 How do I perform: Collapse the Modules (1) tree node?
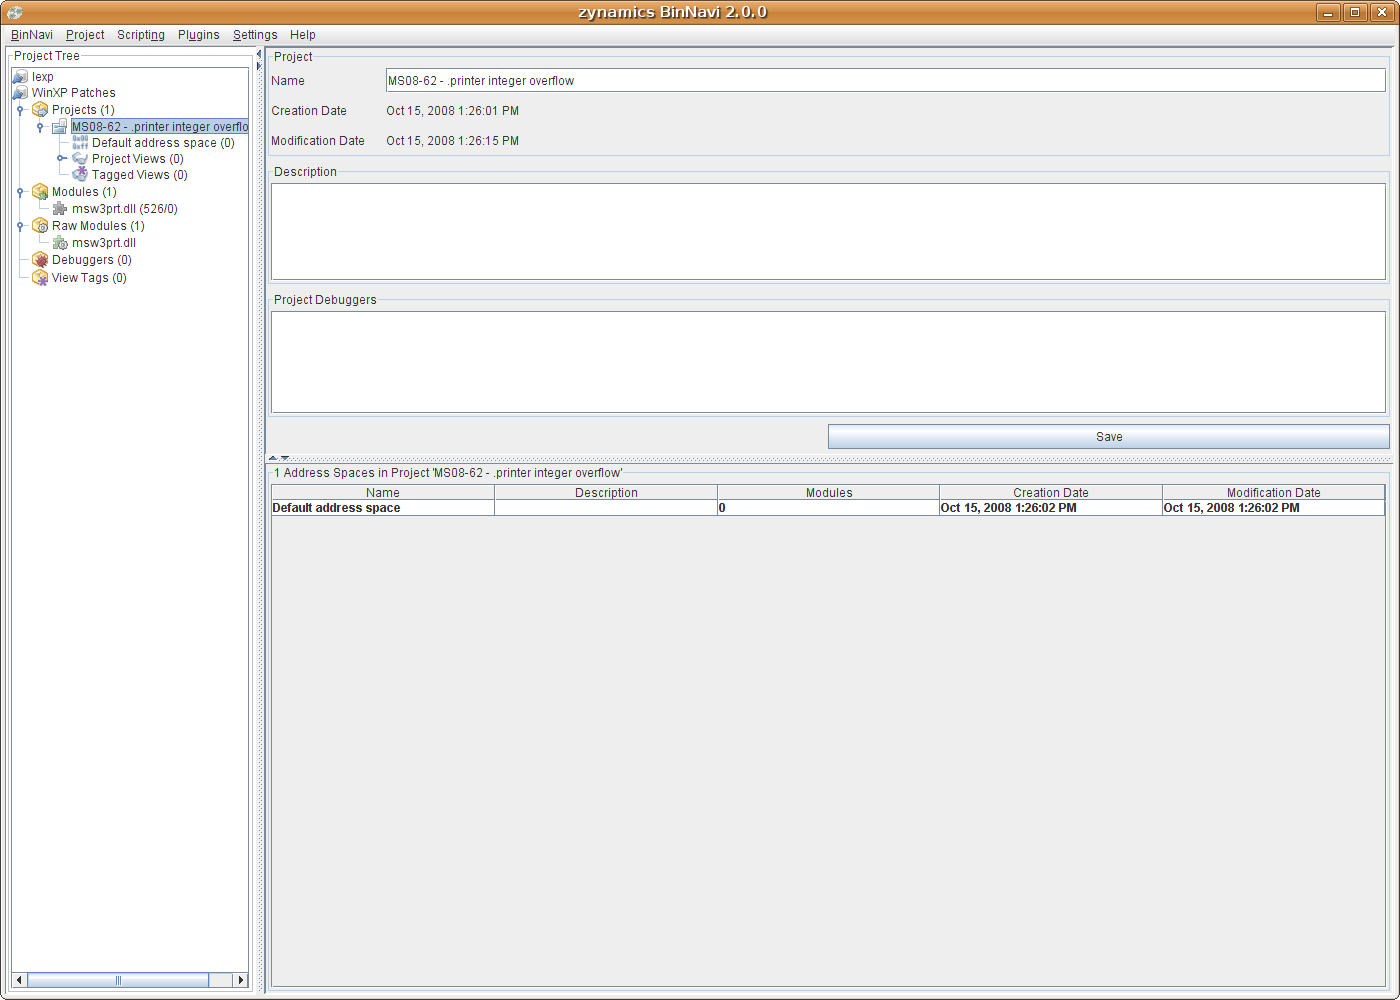(x=20, y=192)
